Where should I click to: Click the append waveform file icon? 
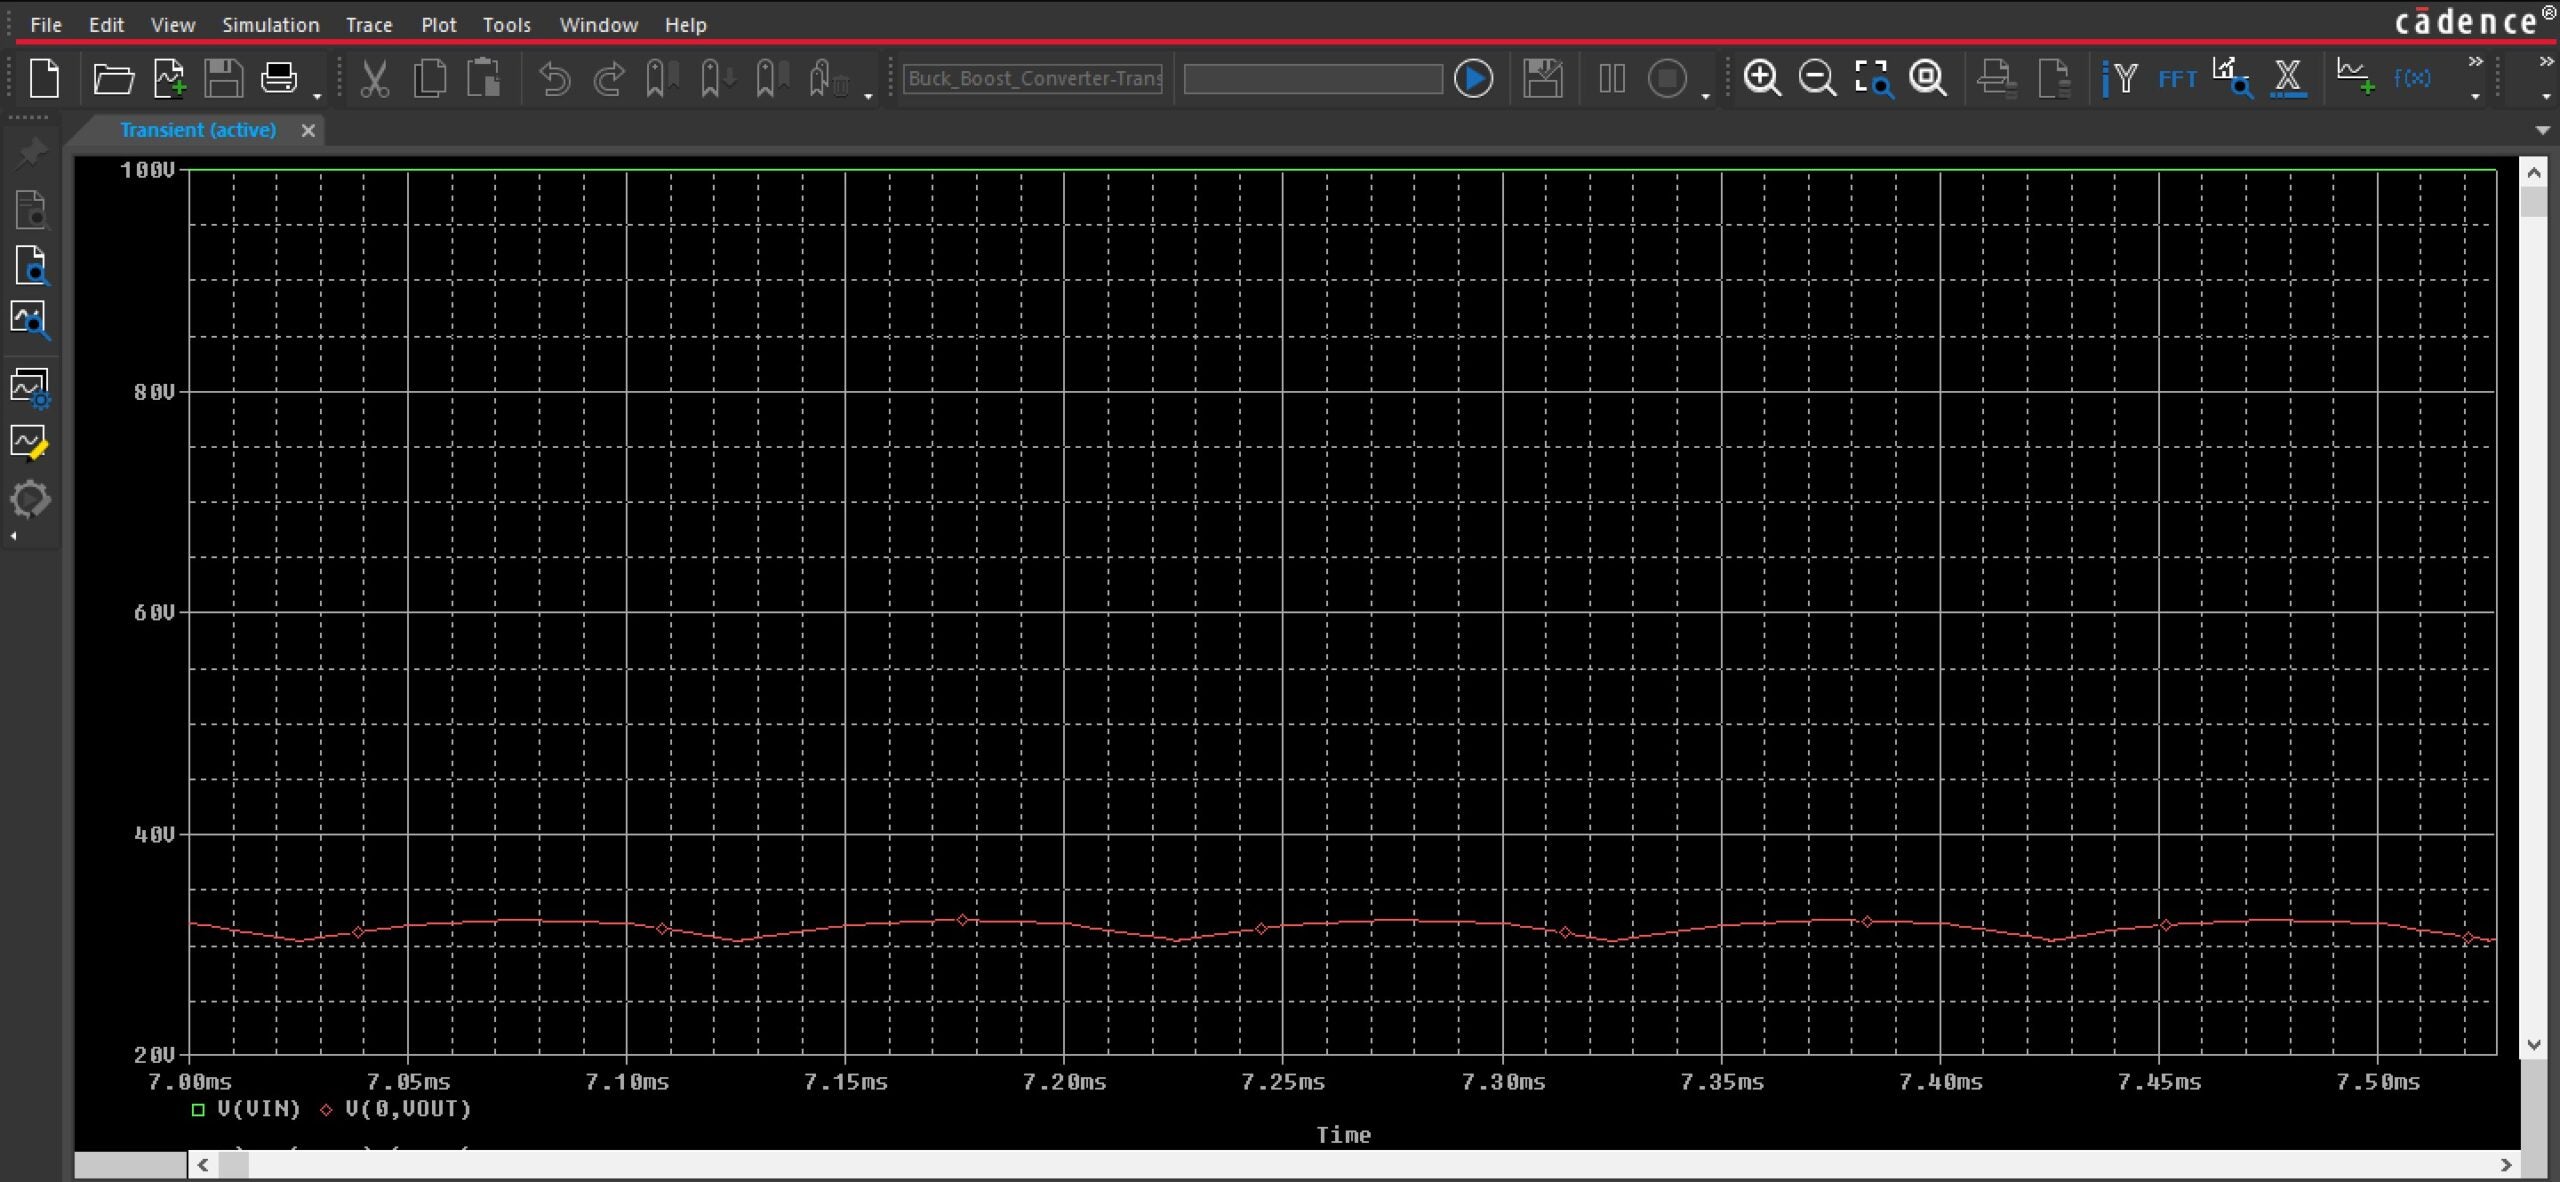(x=169, y=78)
